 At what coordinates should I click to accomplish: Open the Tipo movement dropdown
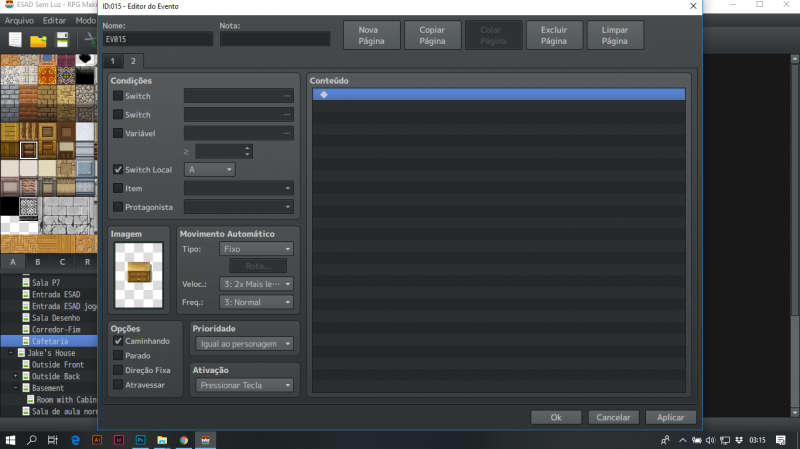click(x=257, y=249)
